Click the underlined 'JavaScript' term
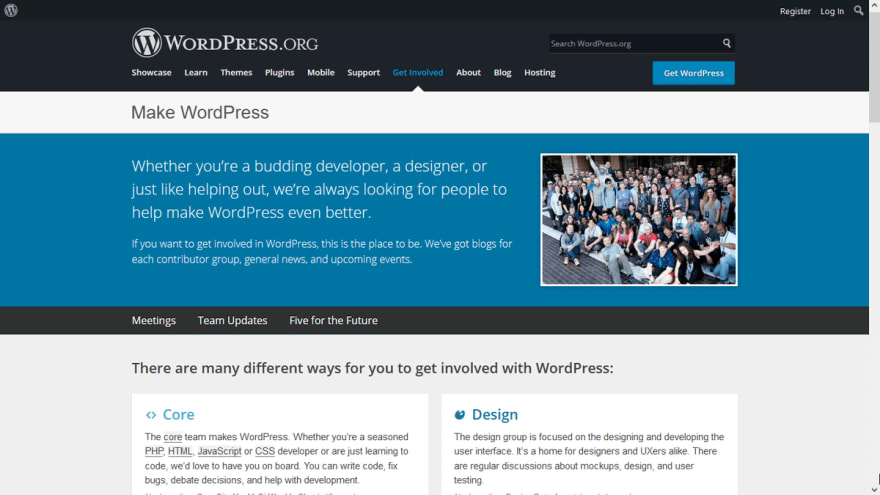The height and width of the screenshot is (495, 880). (219, 451)
